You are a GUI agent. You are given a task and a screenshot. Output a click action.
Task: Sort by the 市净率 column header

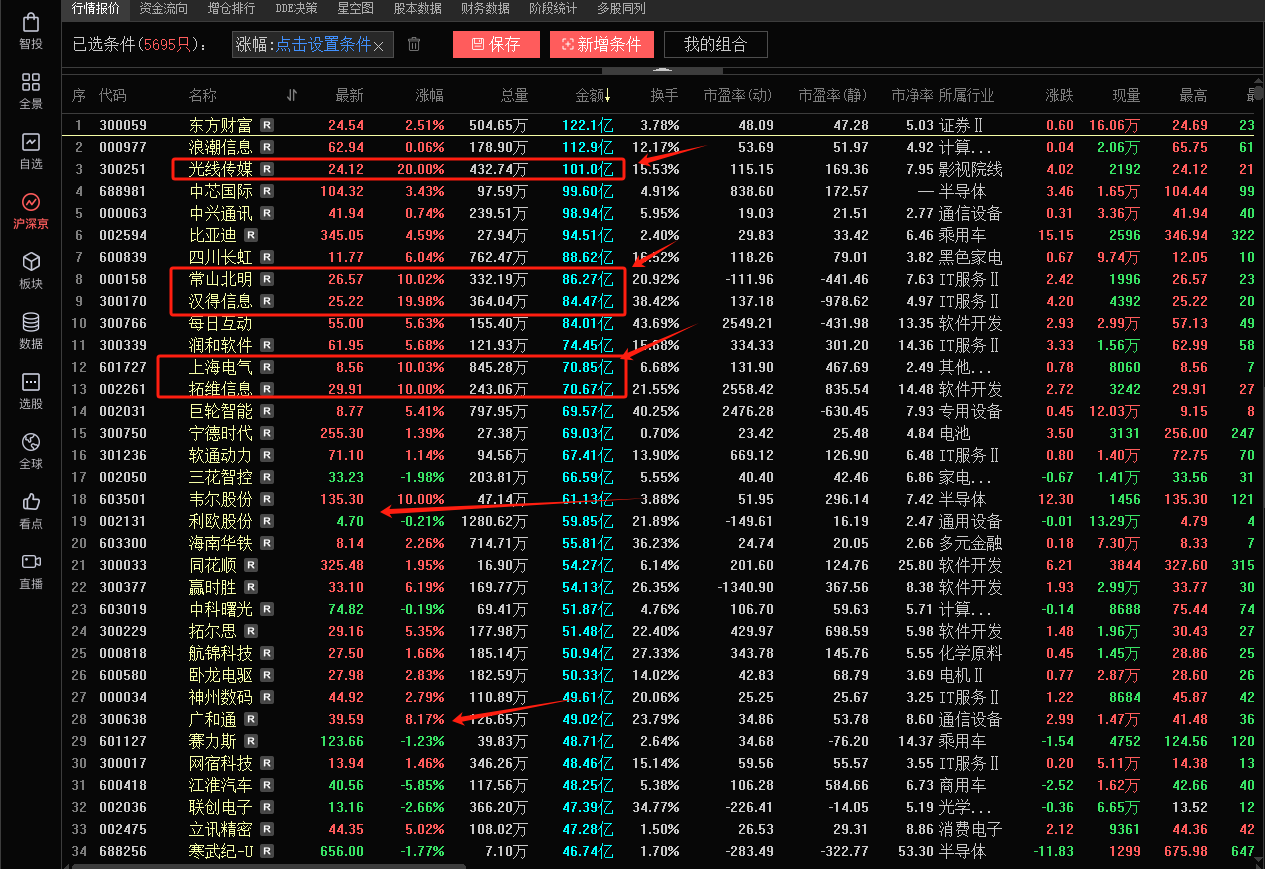pyautogui.click(x=912, y=95)
